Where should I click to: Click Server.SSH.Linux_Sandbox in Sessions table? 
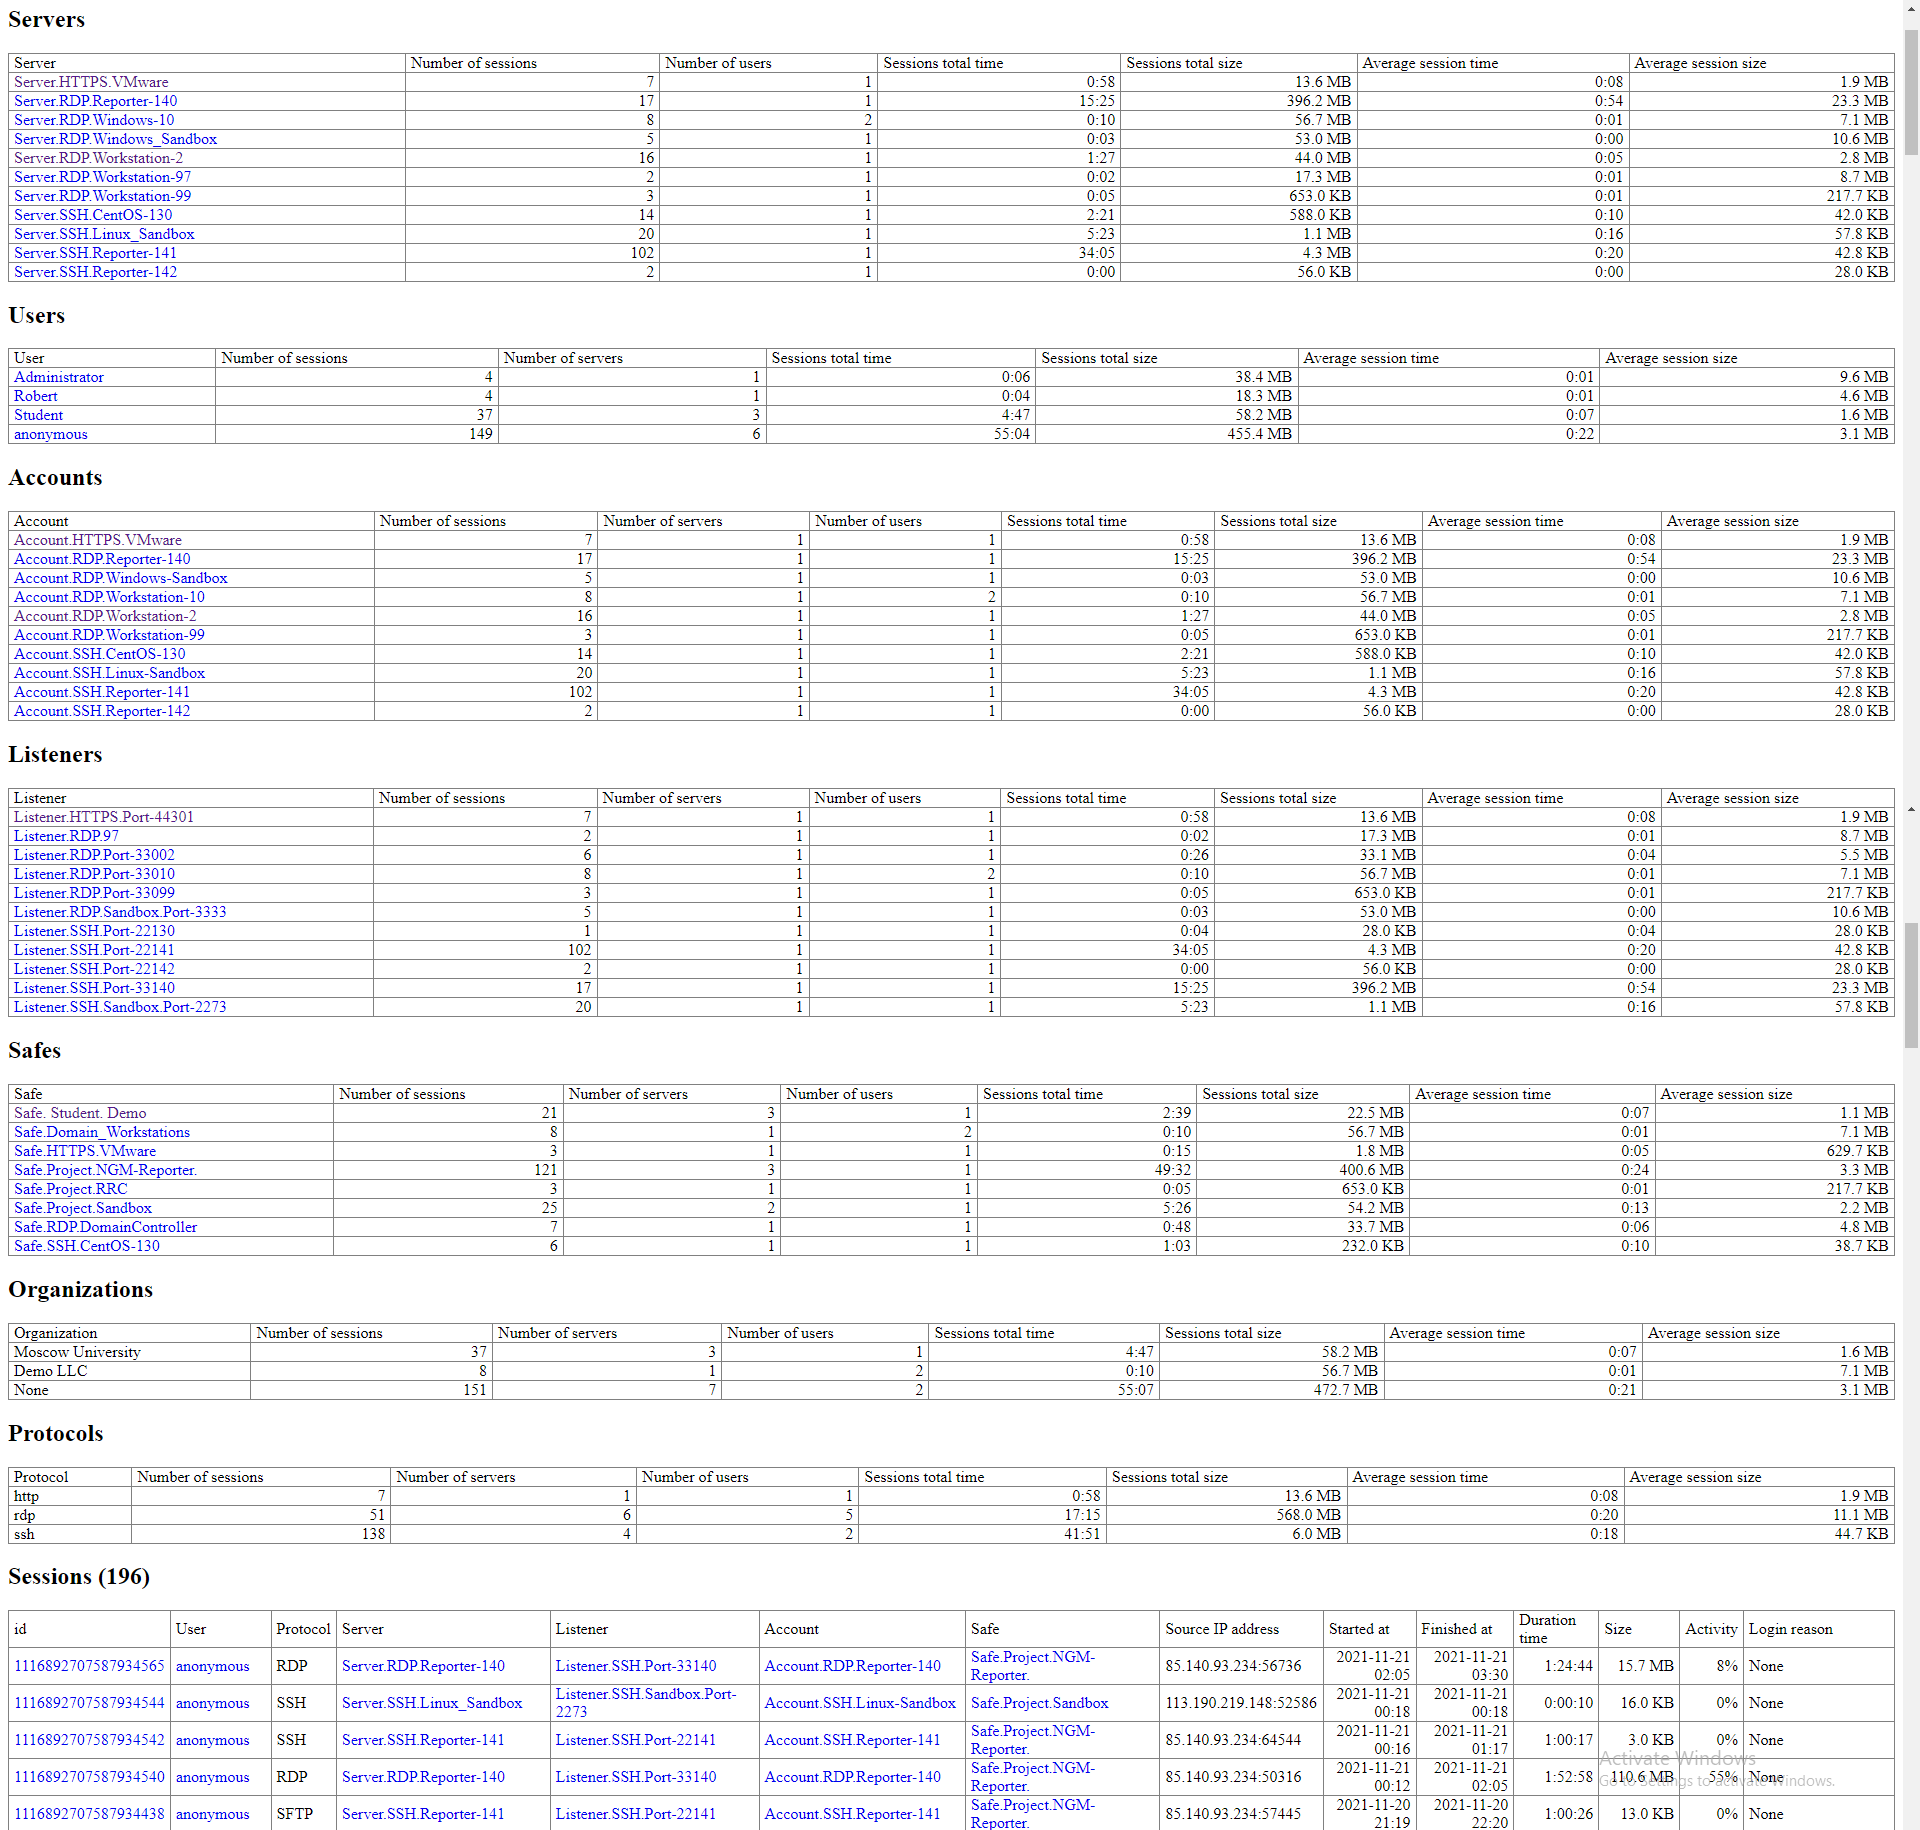point(432,1703)
